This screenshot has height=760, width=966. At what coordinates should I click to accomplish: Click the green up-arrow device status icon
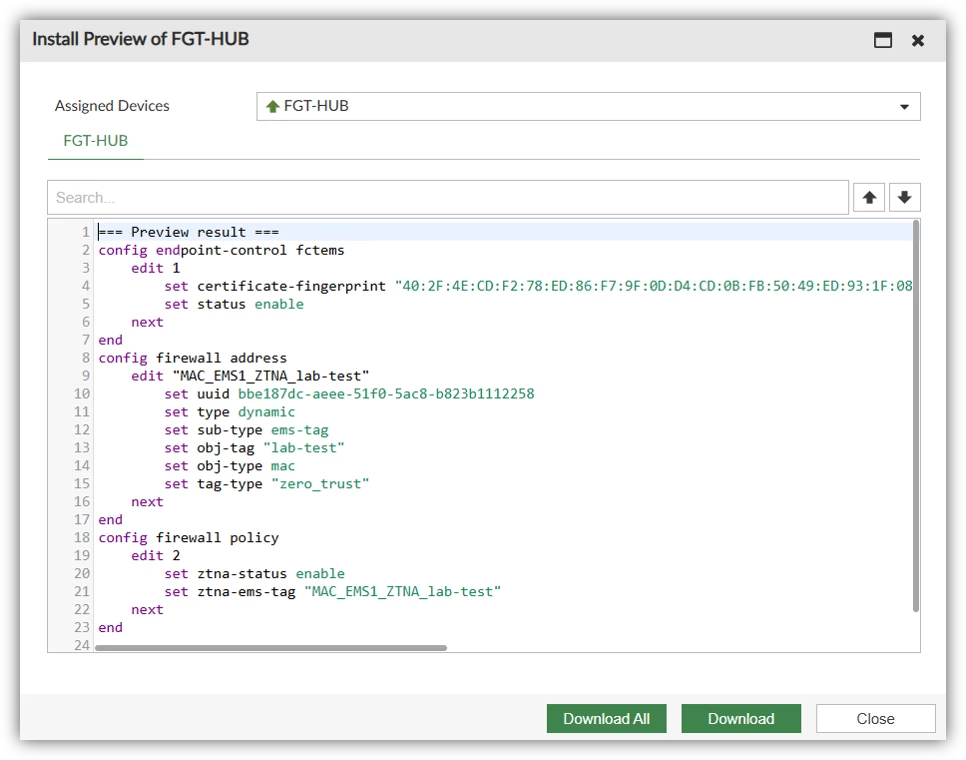pyautogui.click(x=273, y=107)
